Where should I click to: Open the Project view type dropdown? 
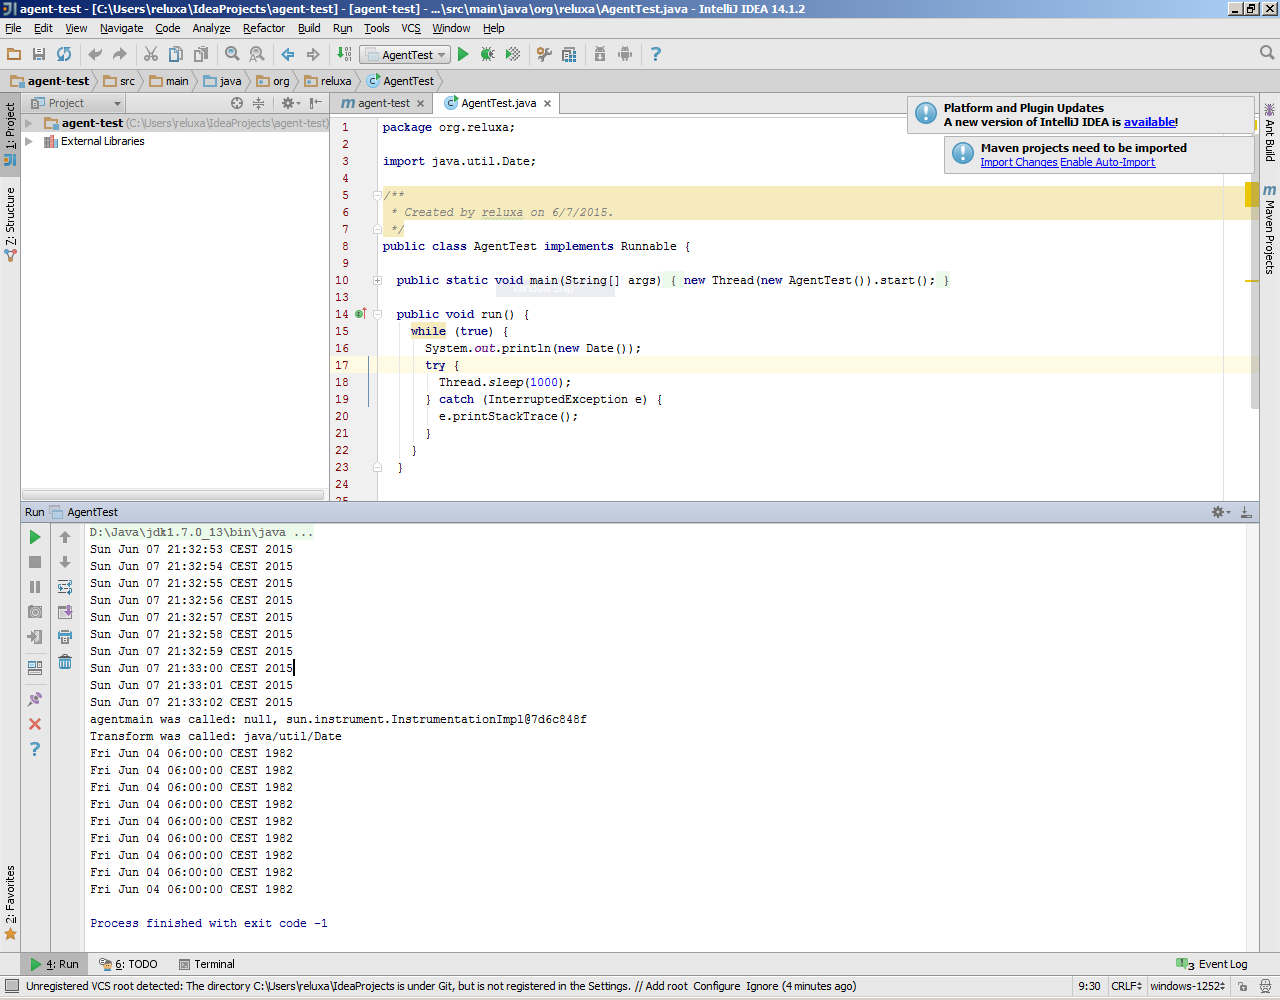[x=75, y=103]
